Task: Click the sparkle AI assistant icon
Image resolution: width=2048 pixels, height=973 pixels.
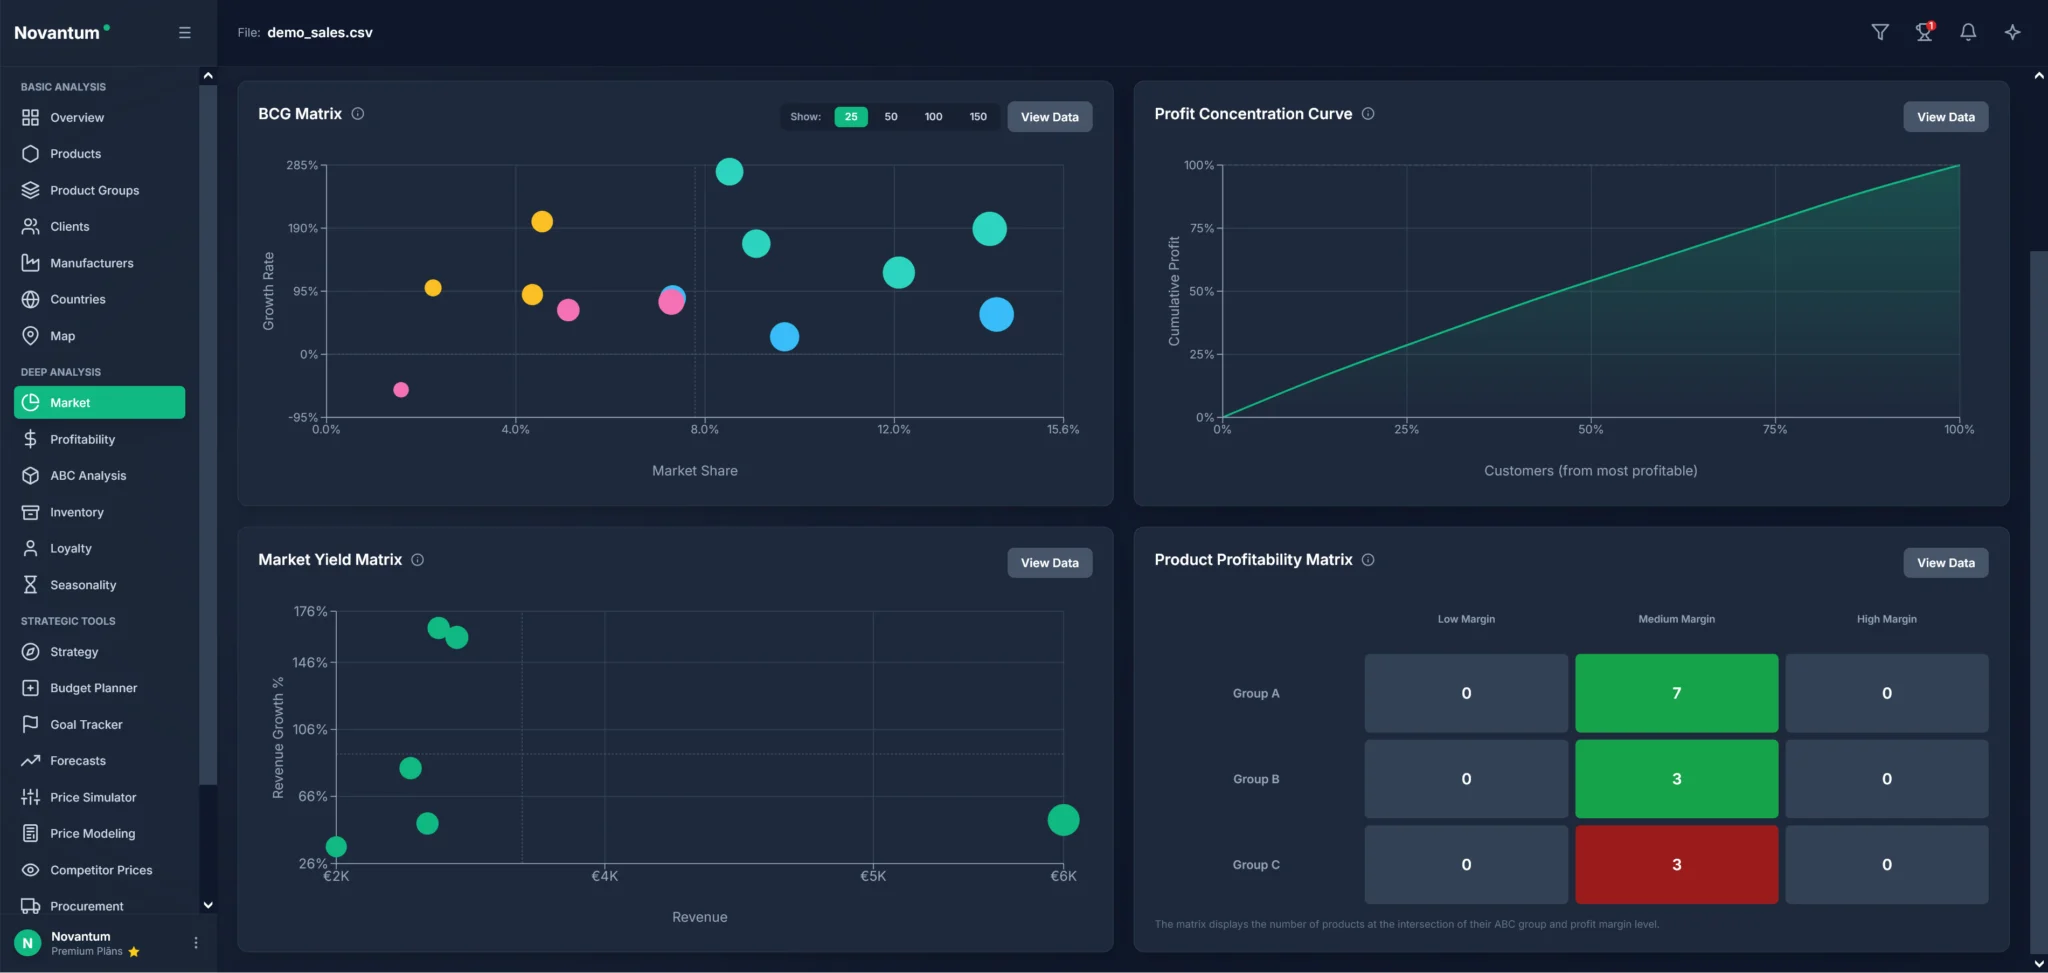Action: point(2012,32)
